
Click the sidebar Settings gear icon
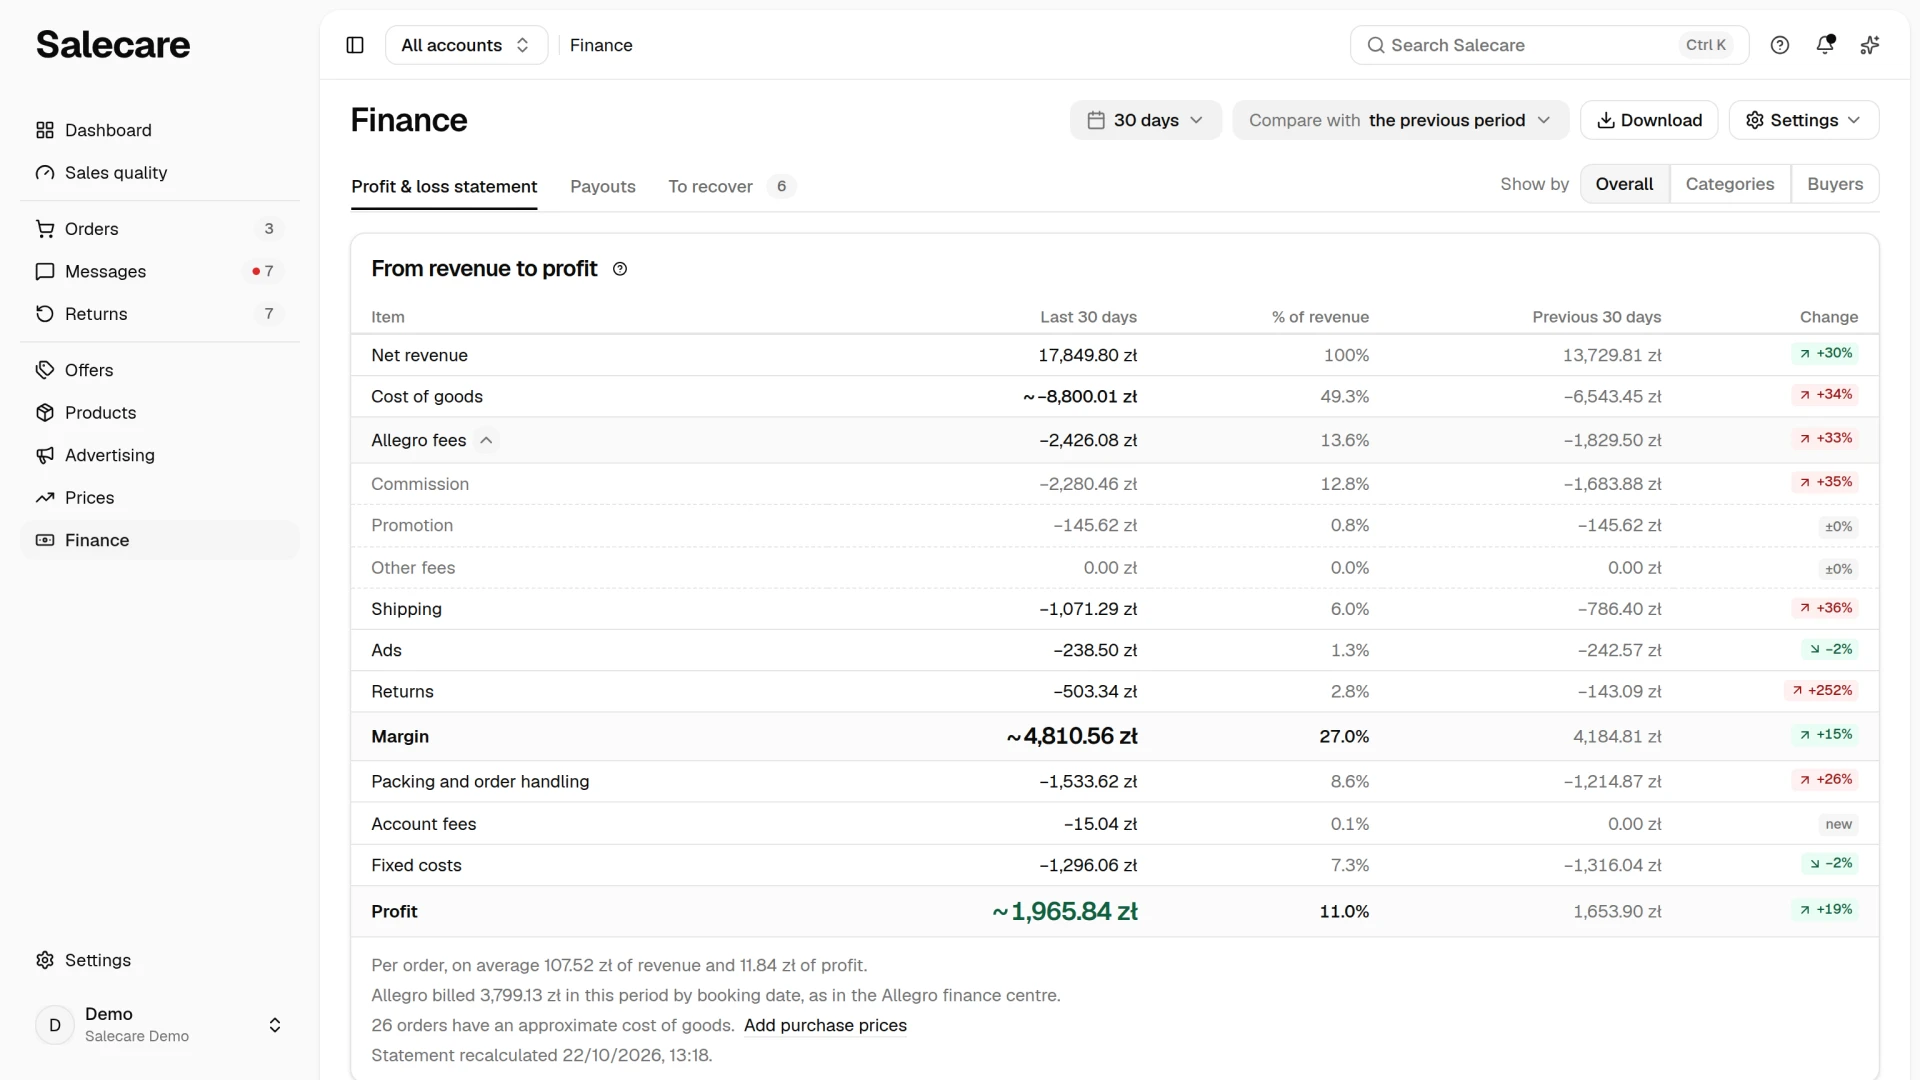tap(45, 960)
